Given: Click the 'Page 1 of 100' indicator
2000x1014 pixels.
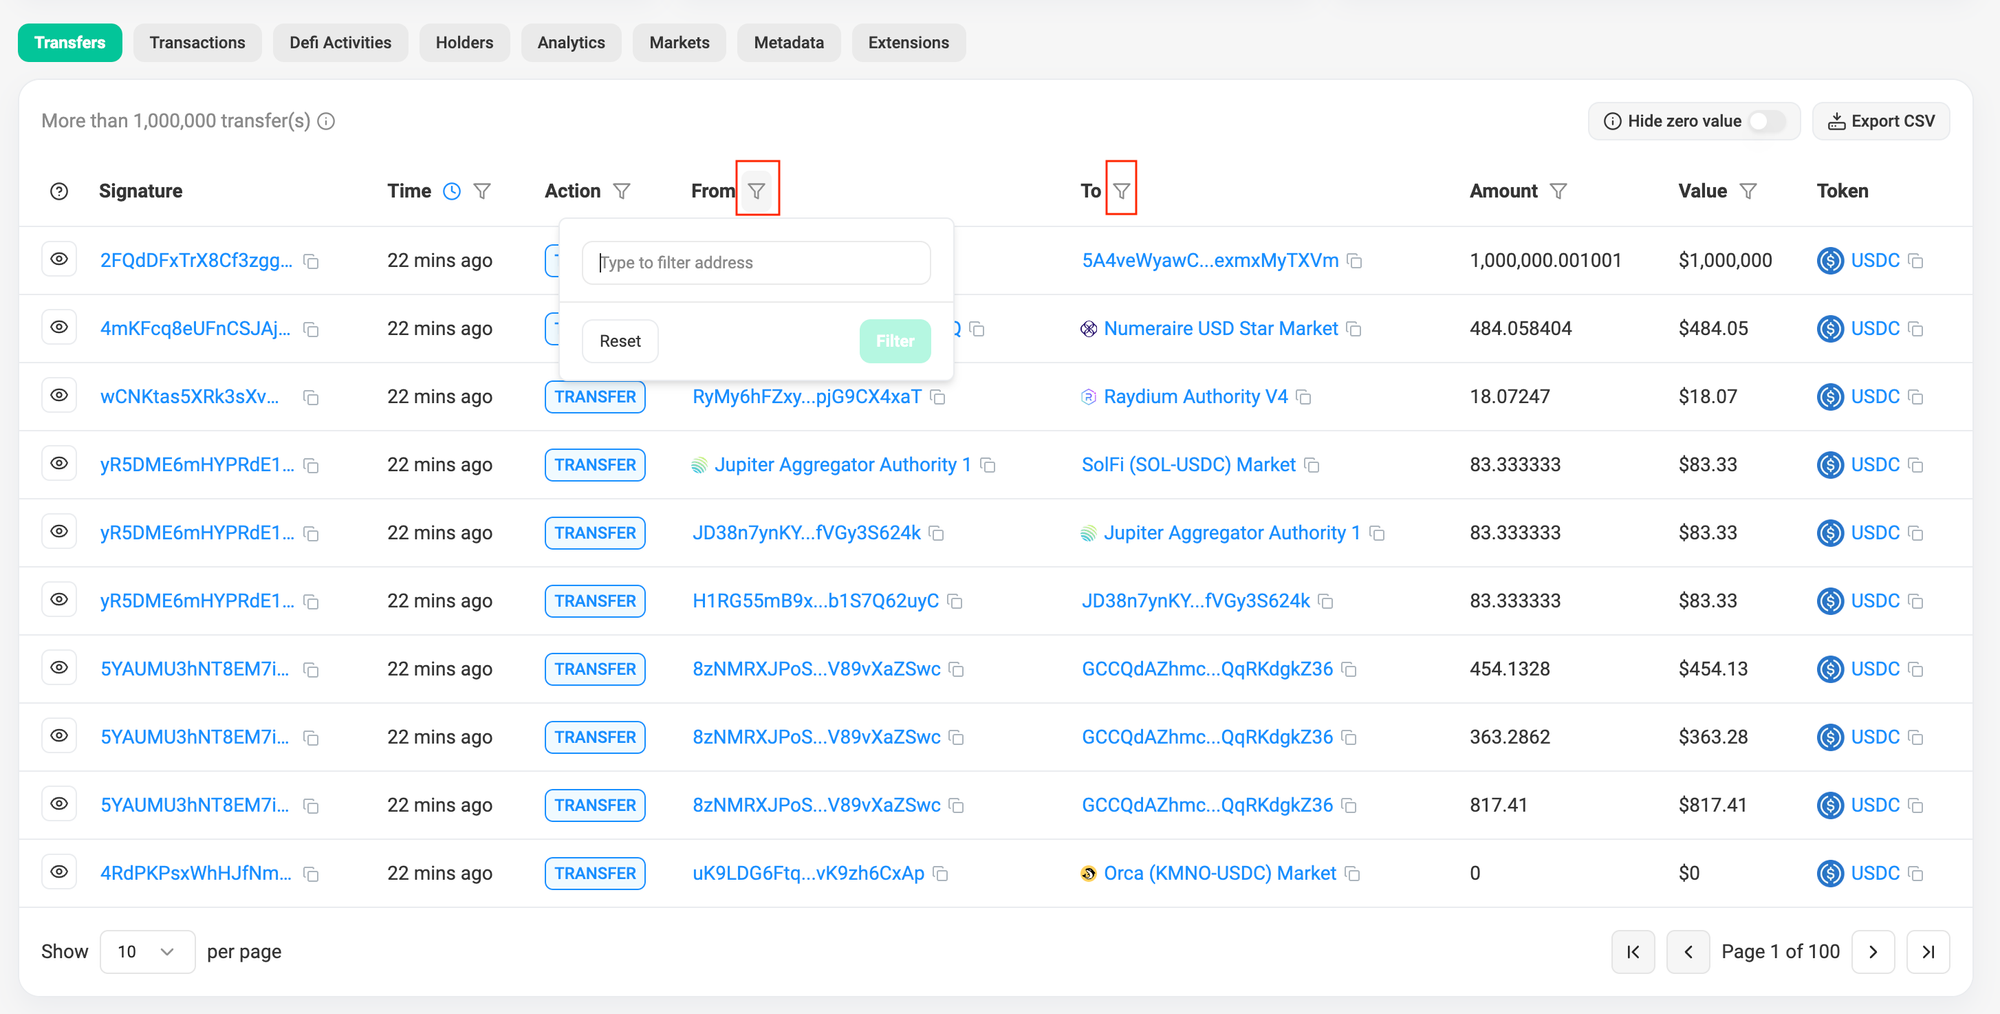Looking at the screenshot, I should coord(1780,952).
